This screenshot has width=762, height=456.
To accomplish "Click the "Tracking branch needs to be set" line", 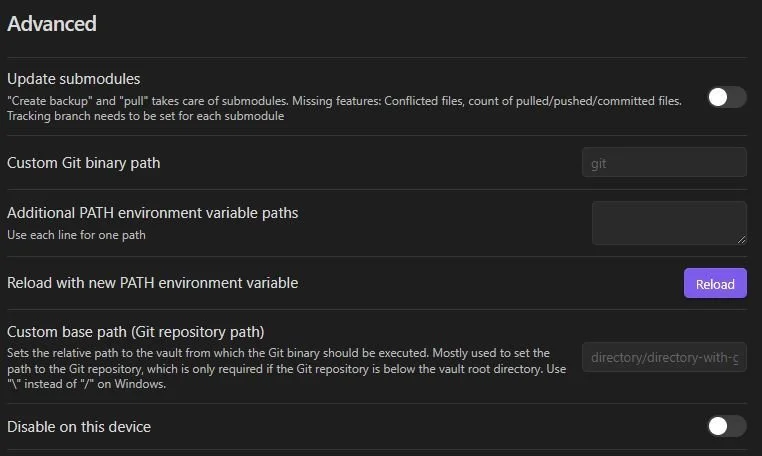I will 145,116.
